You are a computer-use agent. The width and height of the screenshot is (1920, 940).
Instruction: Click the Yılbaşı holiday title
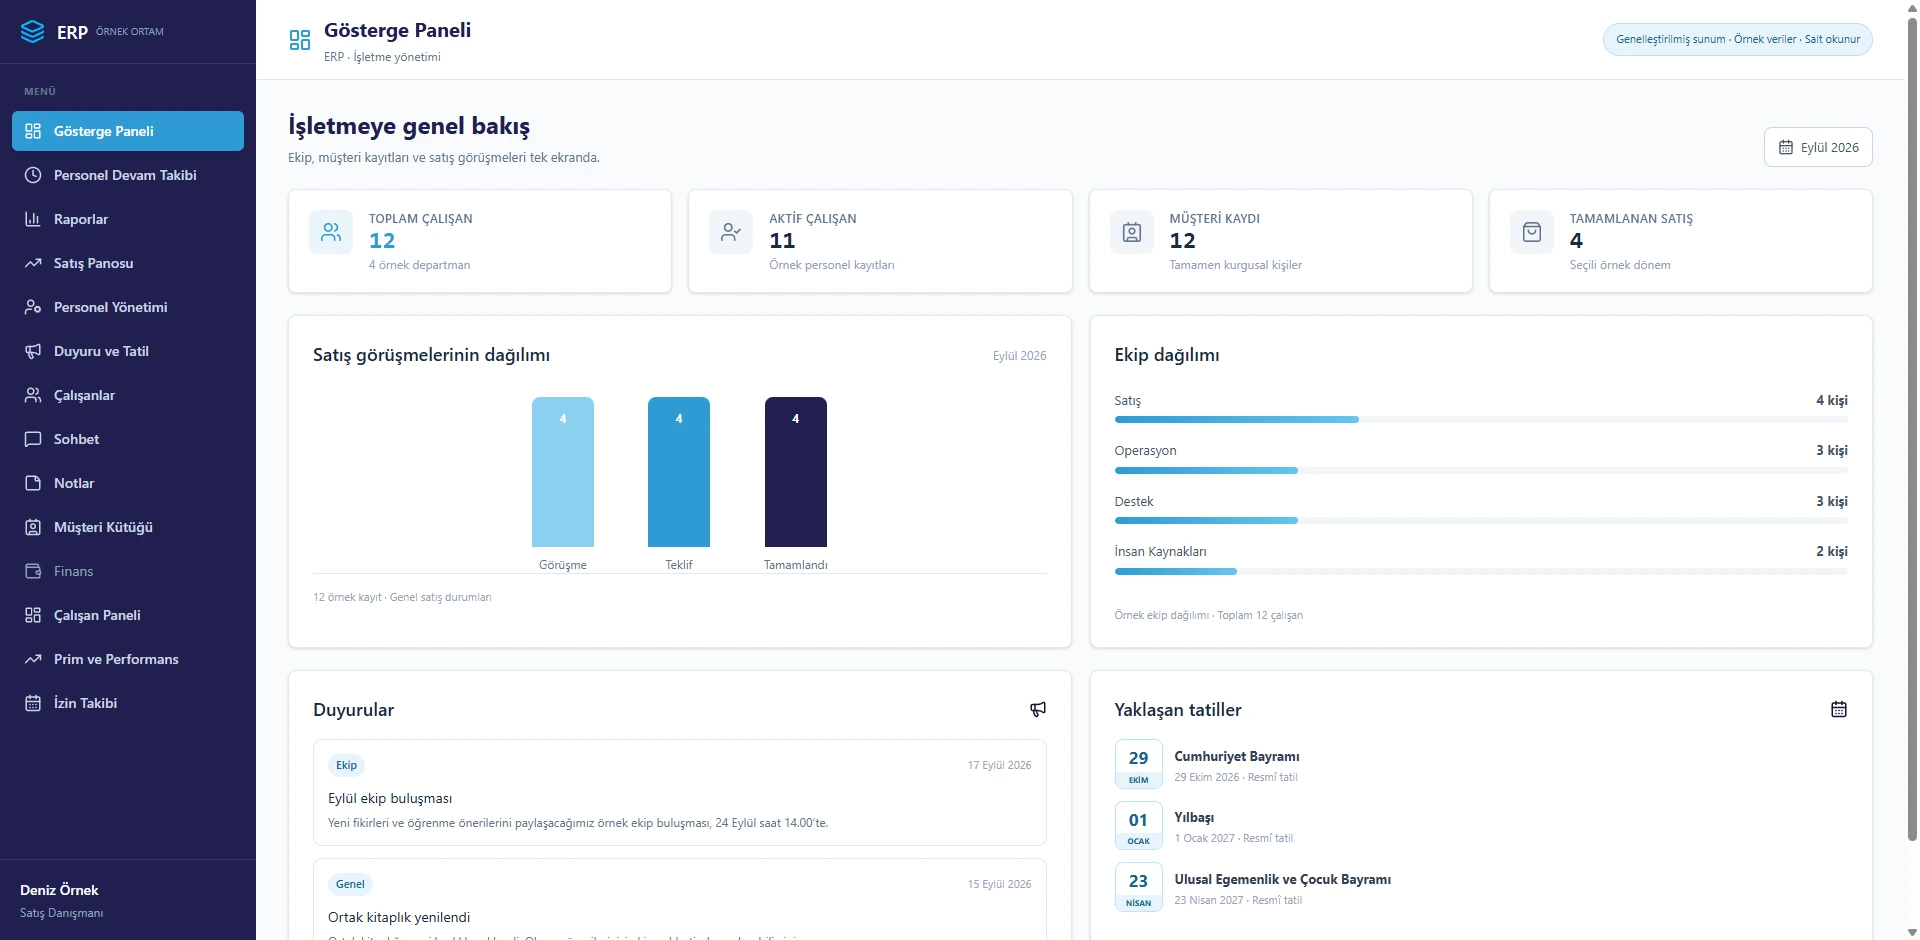click(x=1194, y=818)
